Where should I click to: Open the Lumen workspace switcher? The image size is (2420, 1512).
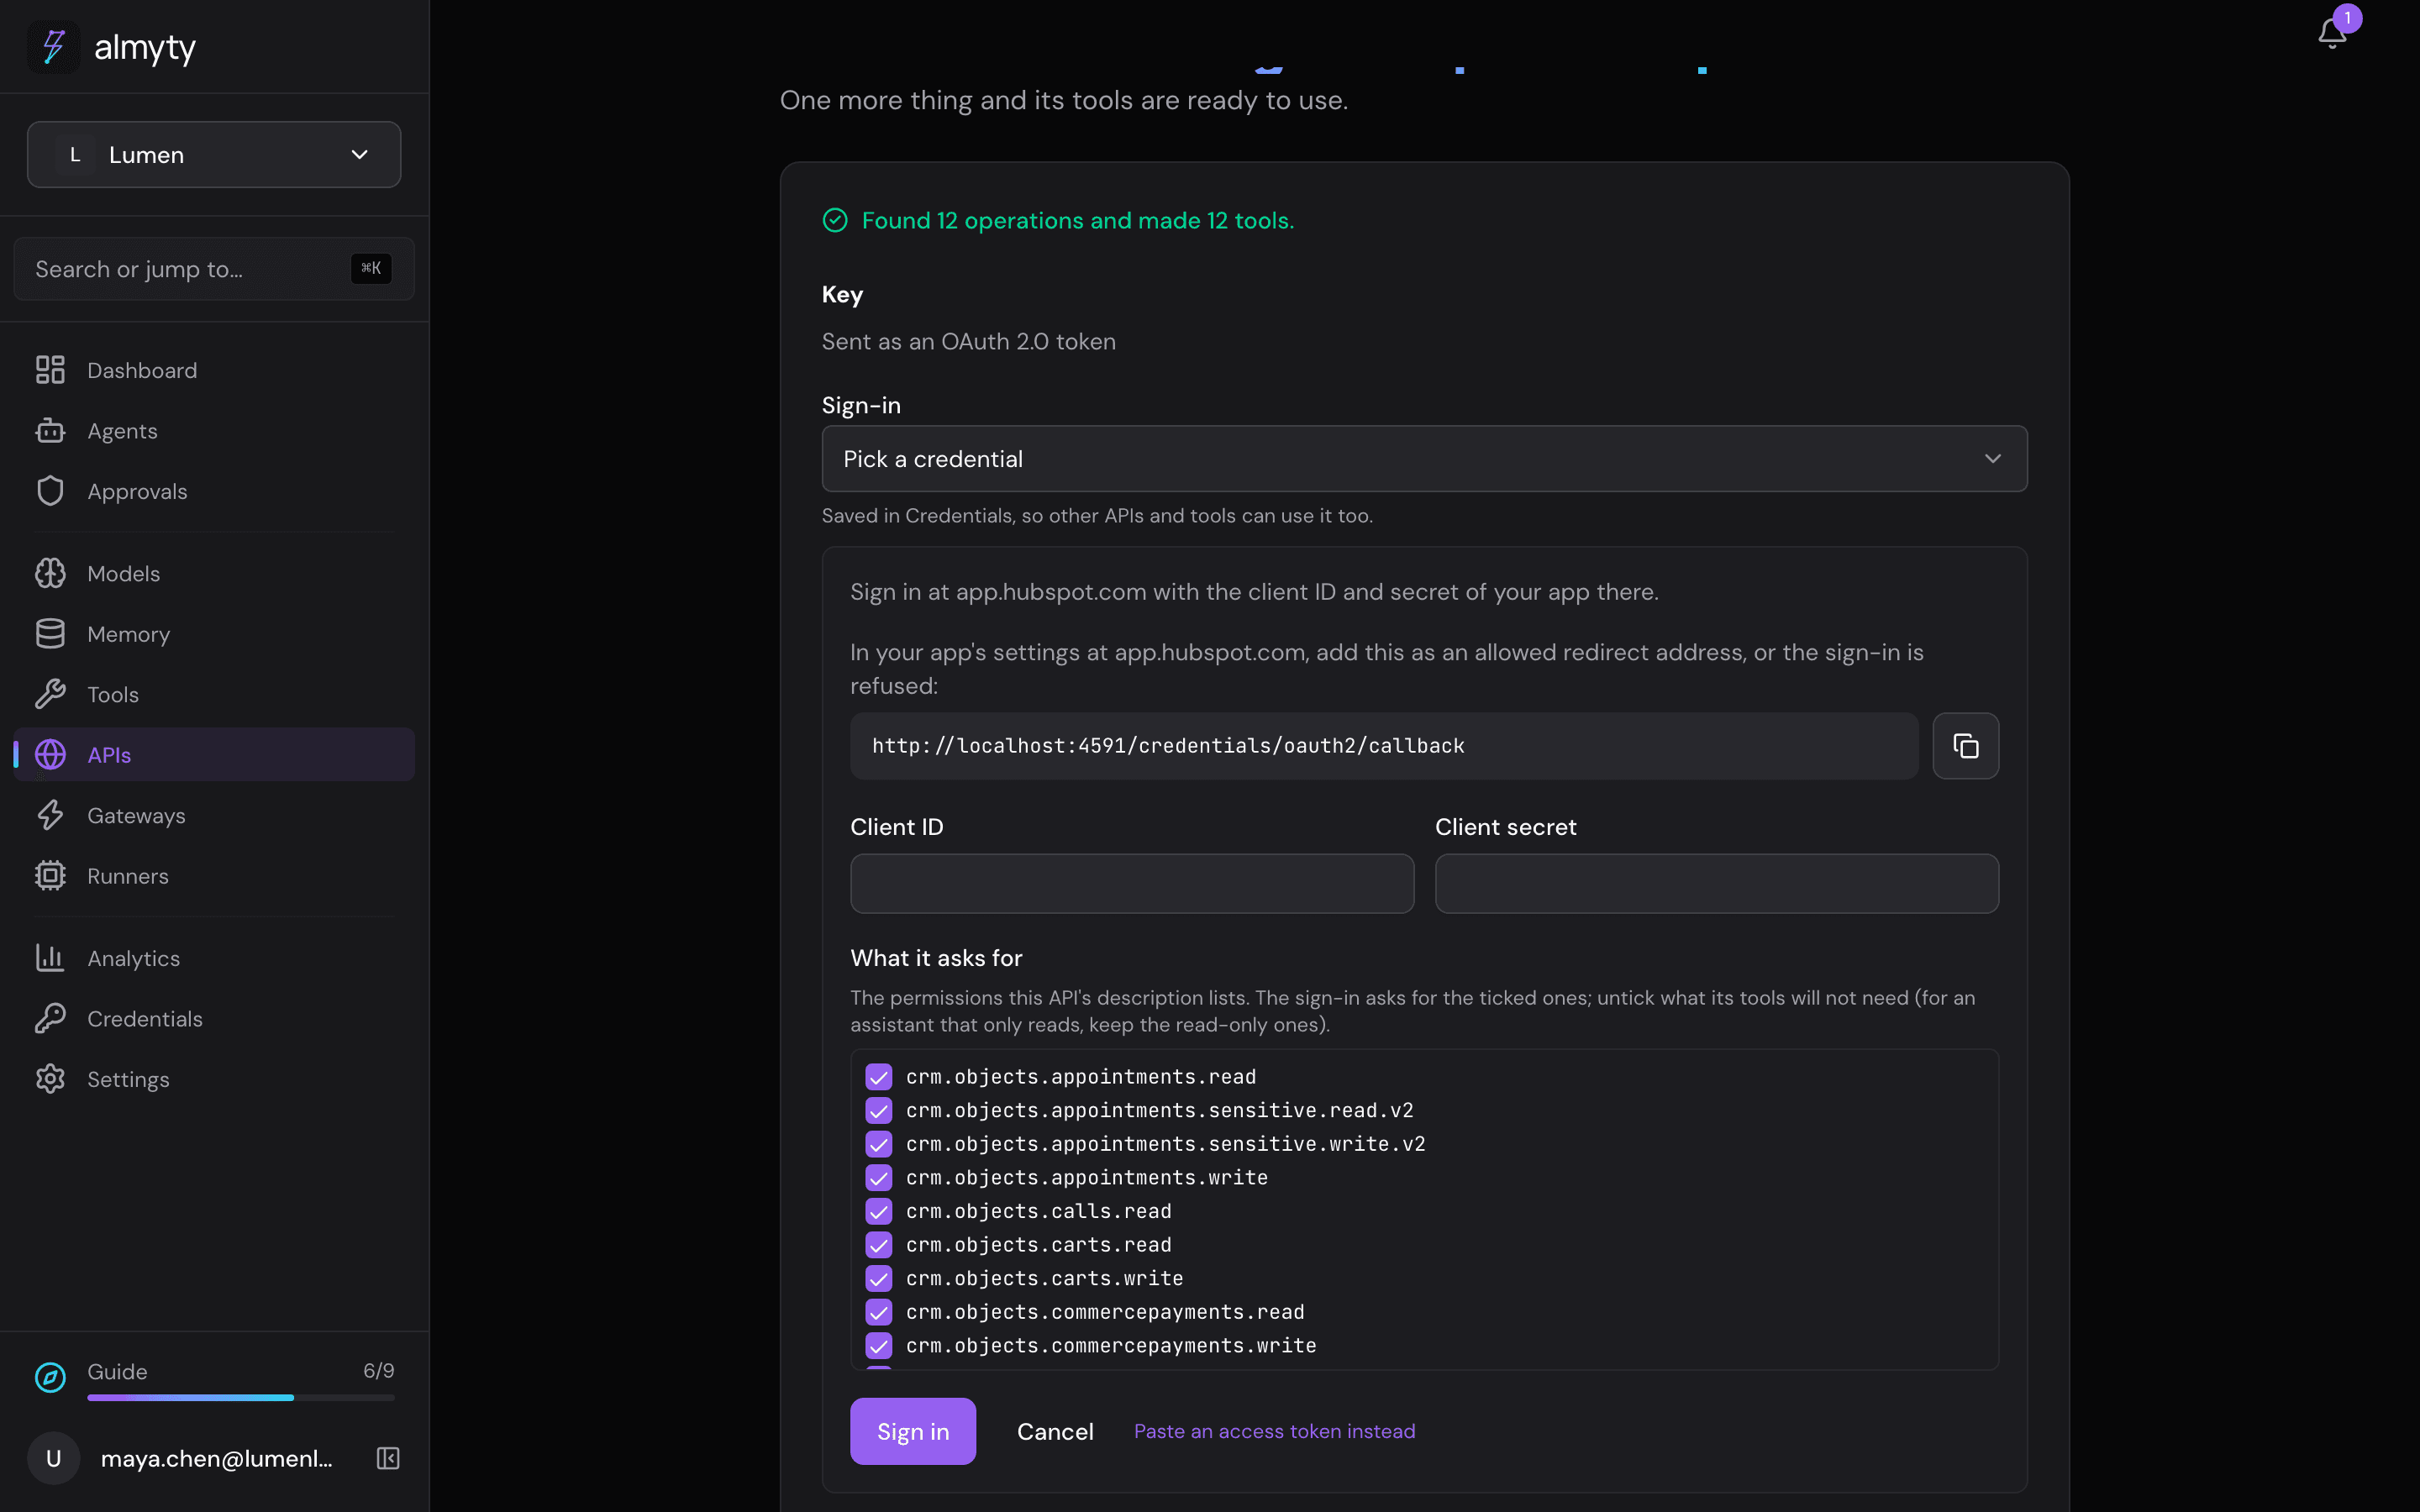(x=214, y=155)
